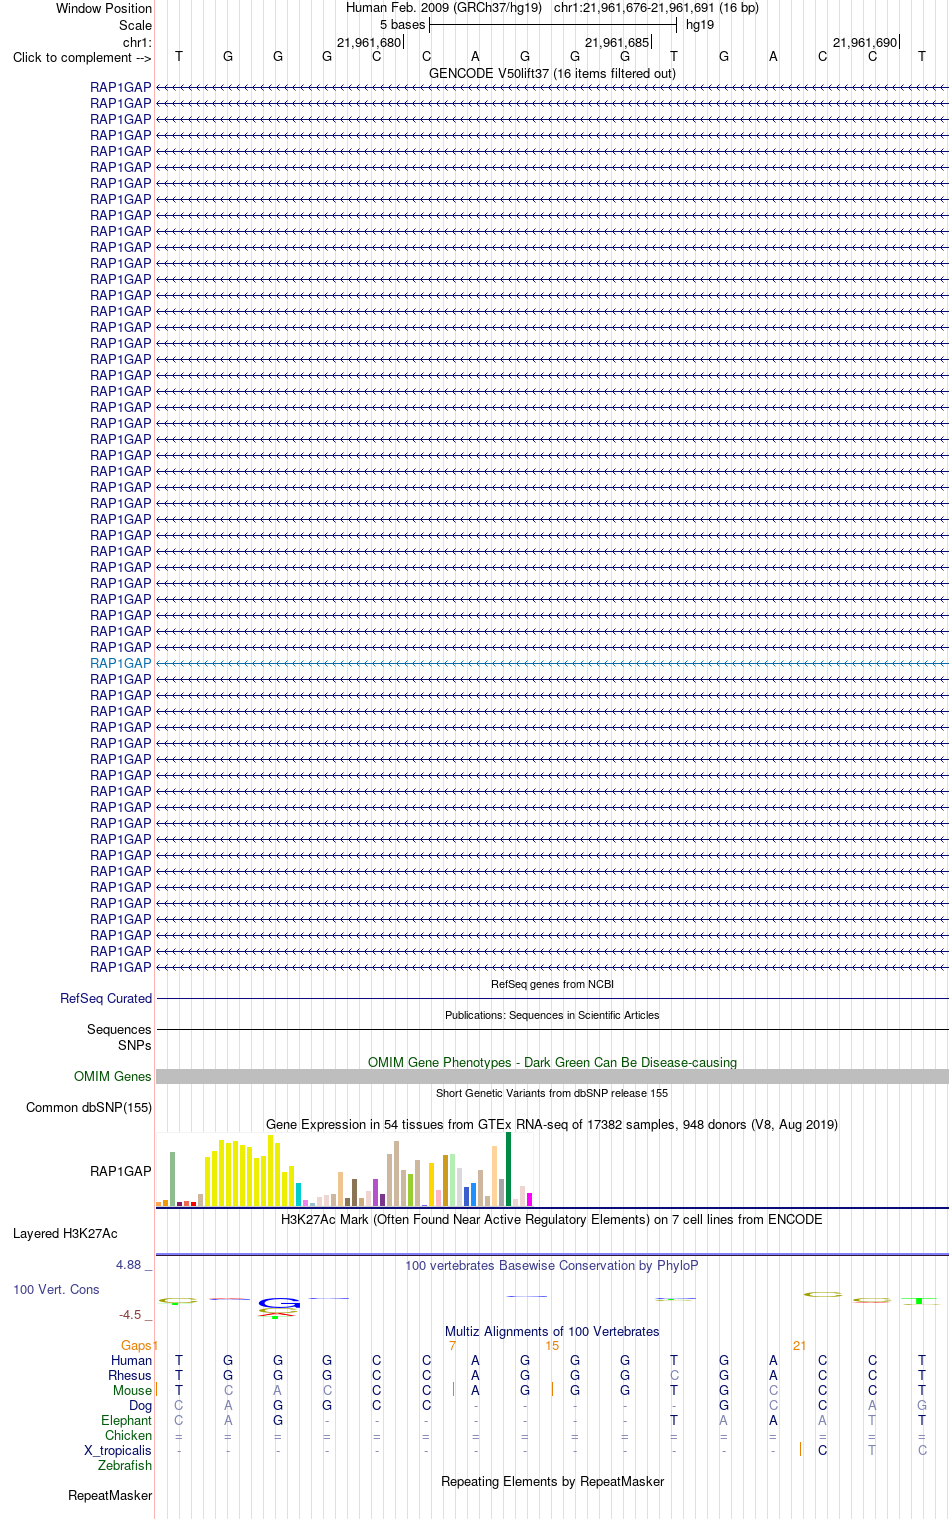This screenshot has width=950, height=1519.
Task: Select the Mouse alignment row label
Action: click(x=132, y=1390)
